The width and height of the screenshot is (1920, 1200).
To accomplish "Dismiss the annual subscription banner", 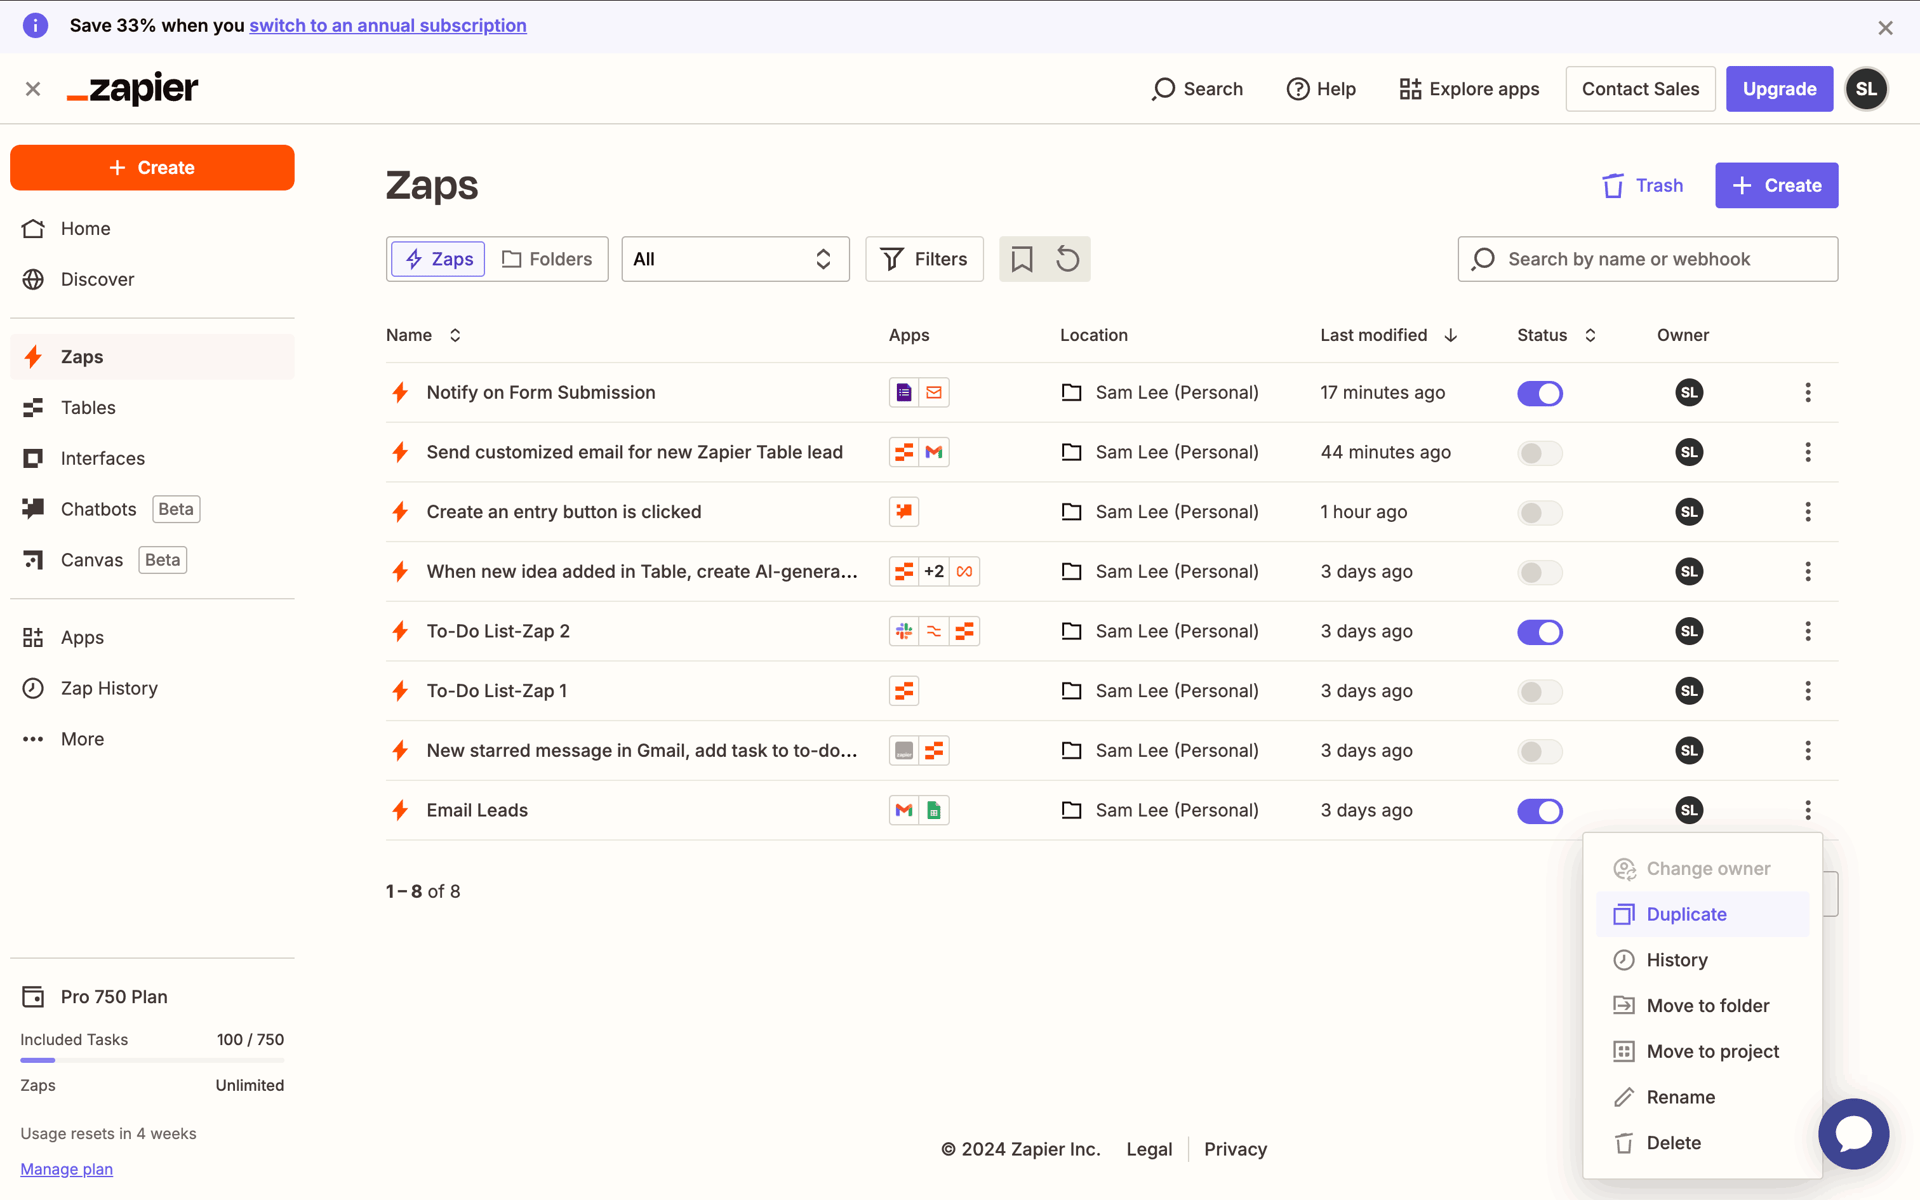I will (x=1885, y=28).
